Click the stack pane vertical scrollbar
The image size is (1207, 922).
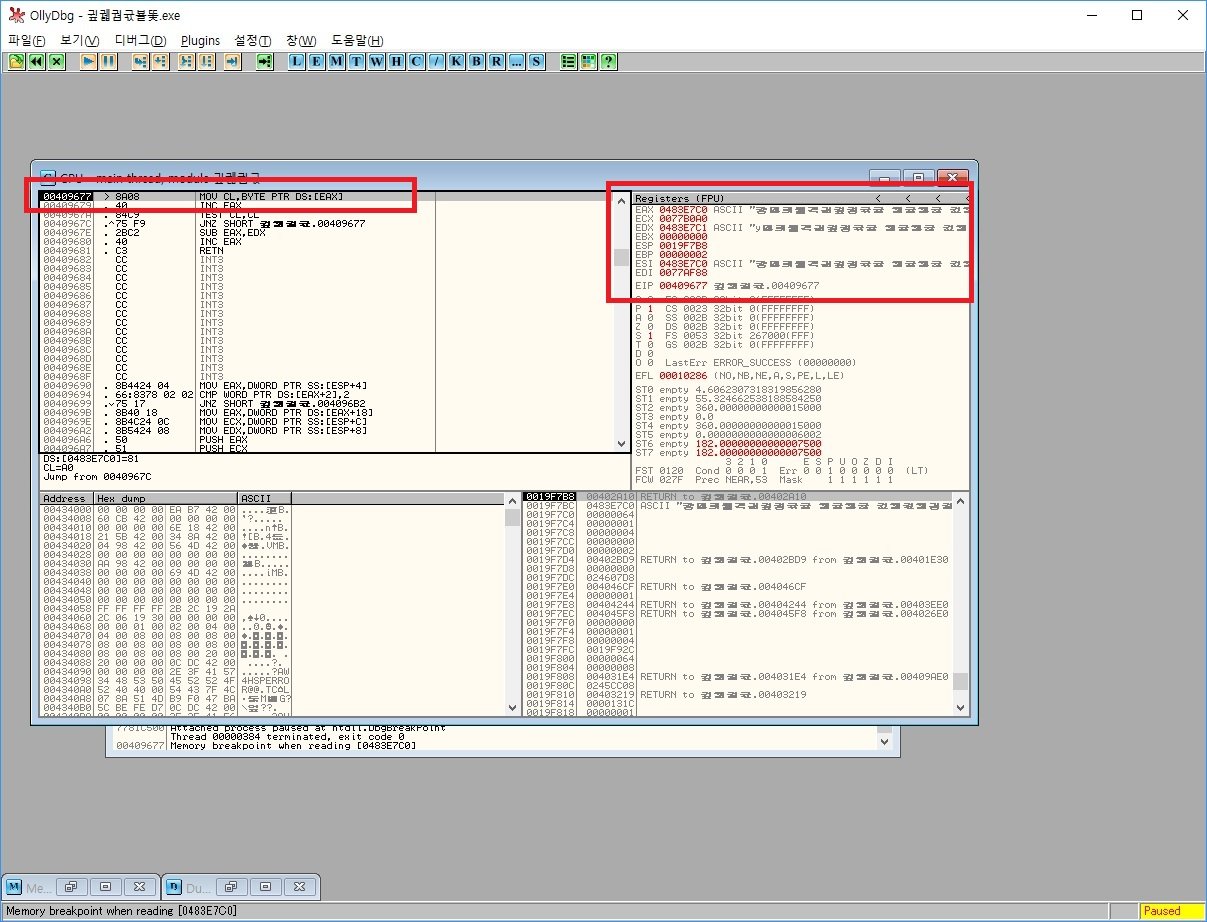click(x=960, y=604)
